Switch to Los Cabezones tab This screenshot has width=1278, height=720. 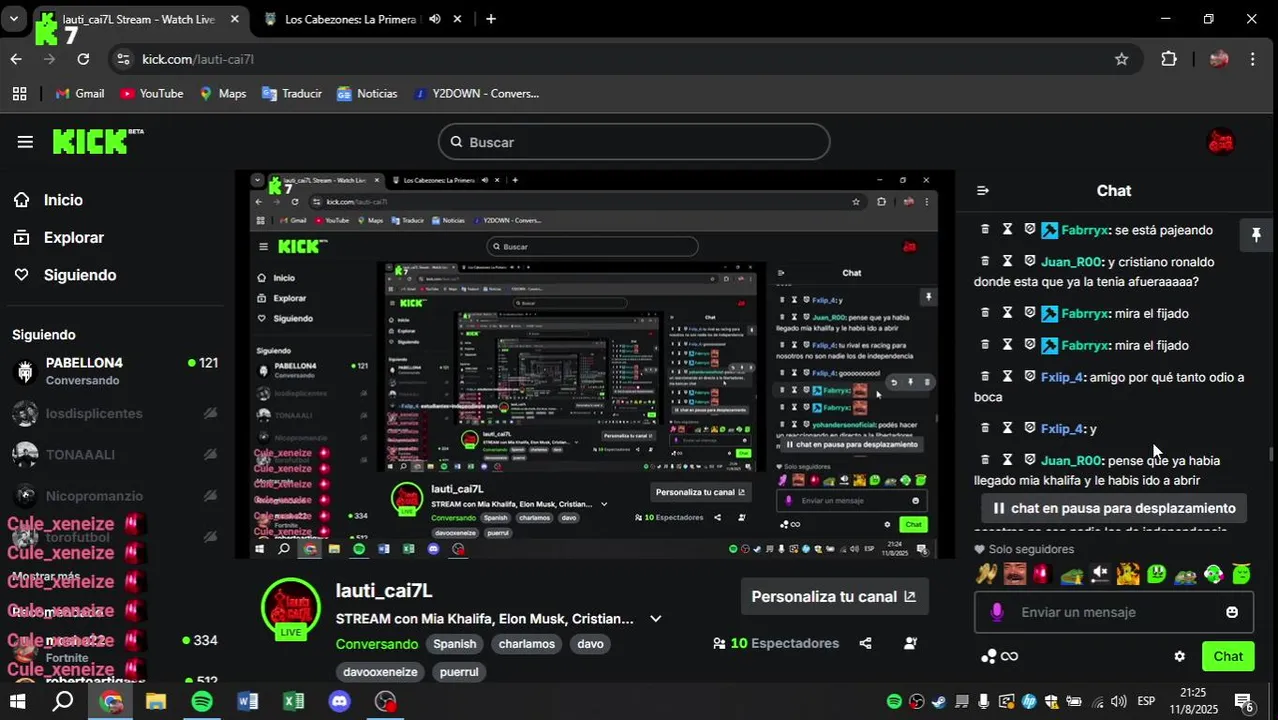click(350, 19)
